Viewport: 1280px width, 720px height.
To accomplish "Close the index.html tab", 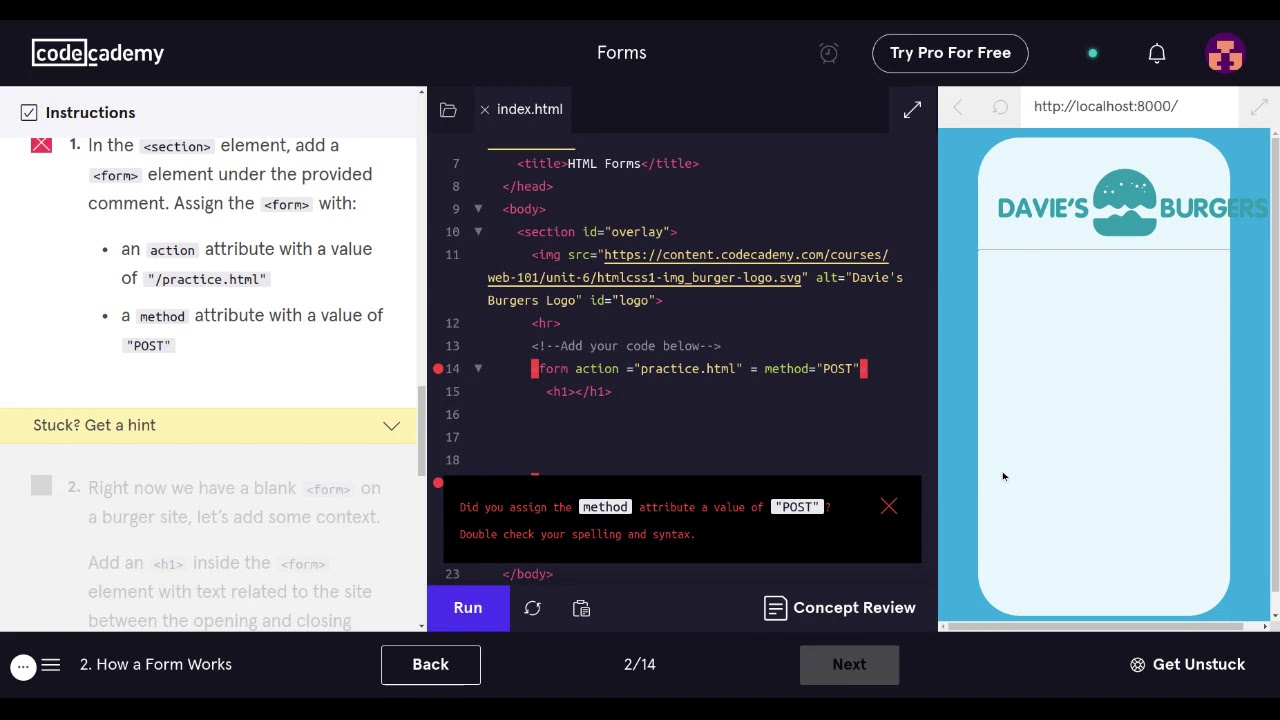I will (x=484, y=109).
